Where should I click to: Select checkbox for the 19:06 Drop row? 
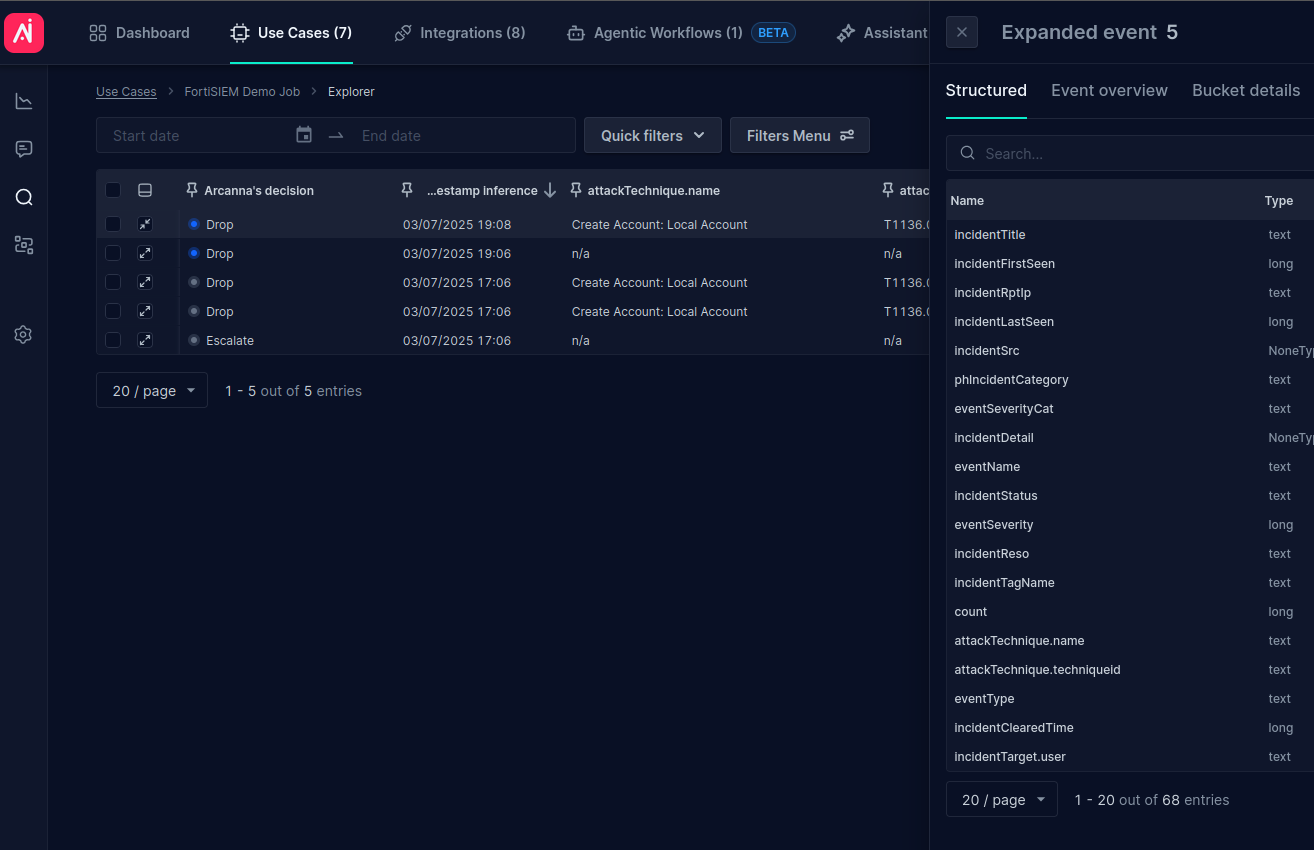113,253
